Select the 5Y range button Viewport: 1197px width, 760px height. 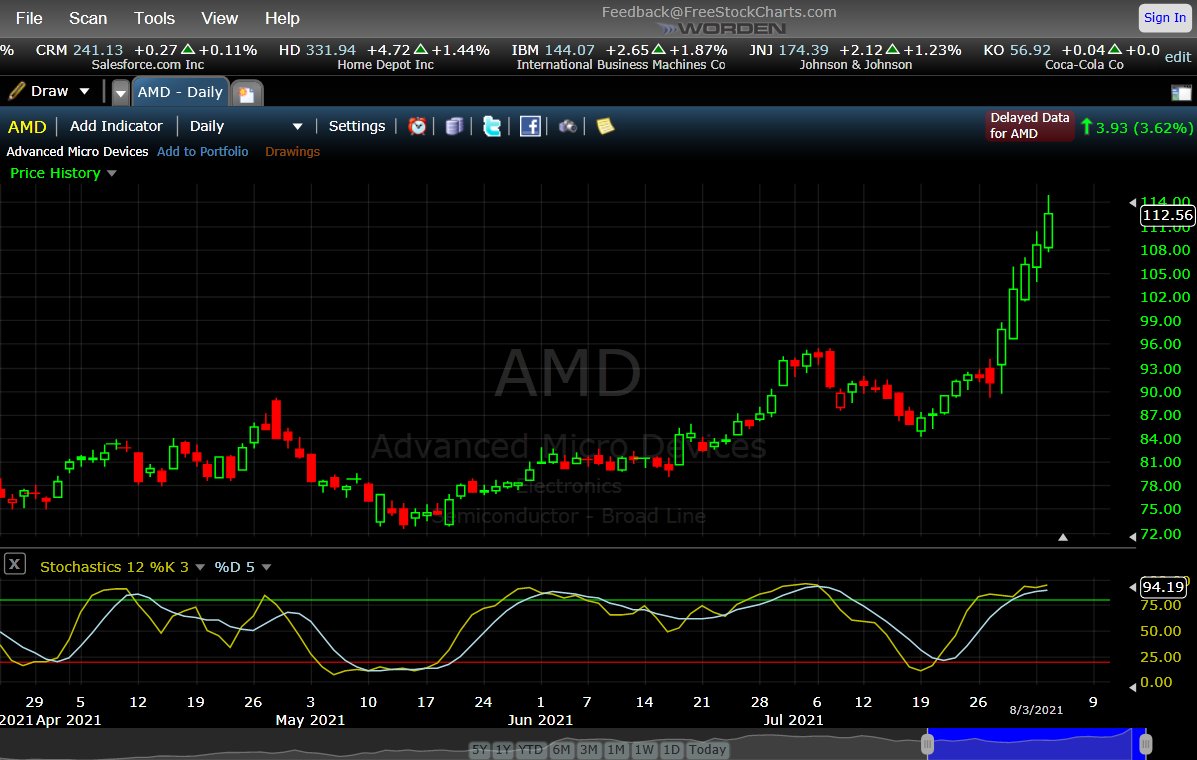coord(479,749)
